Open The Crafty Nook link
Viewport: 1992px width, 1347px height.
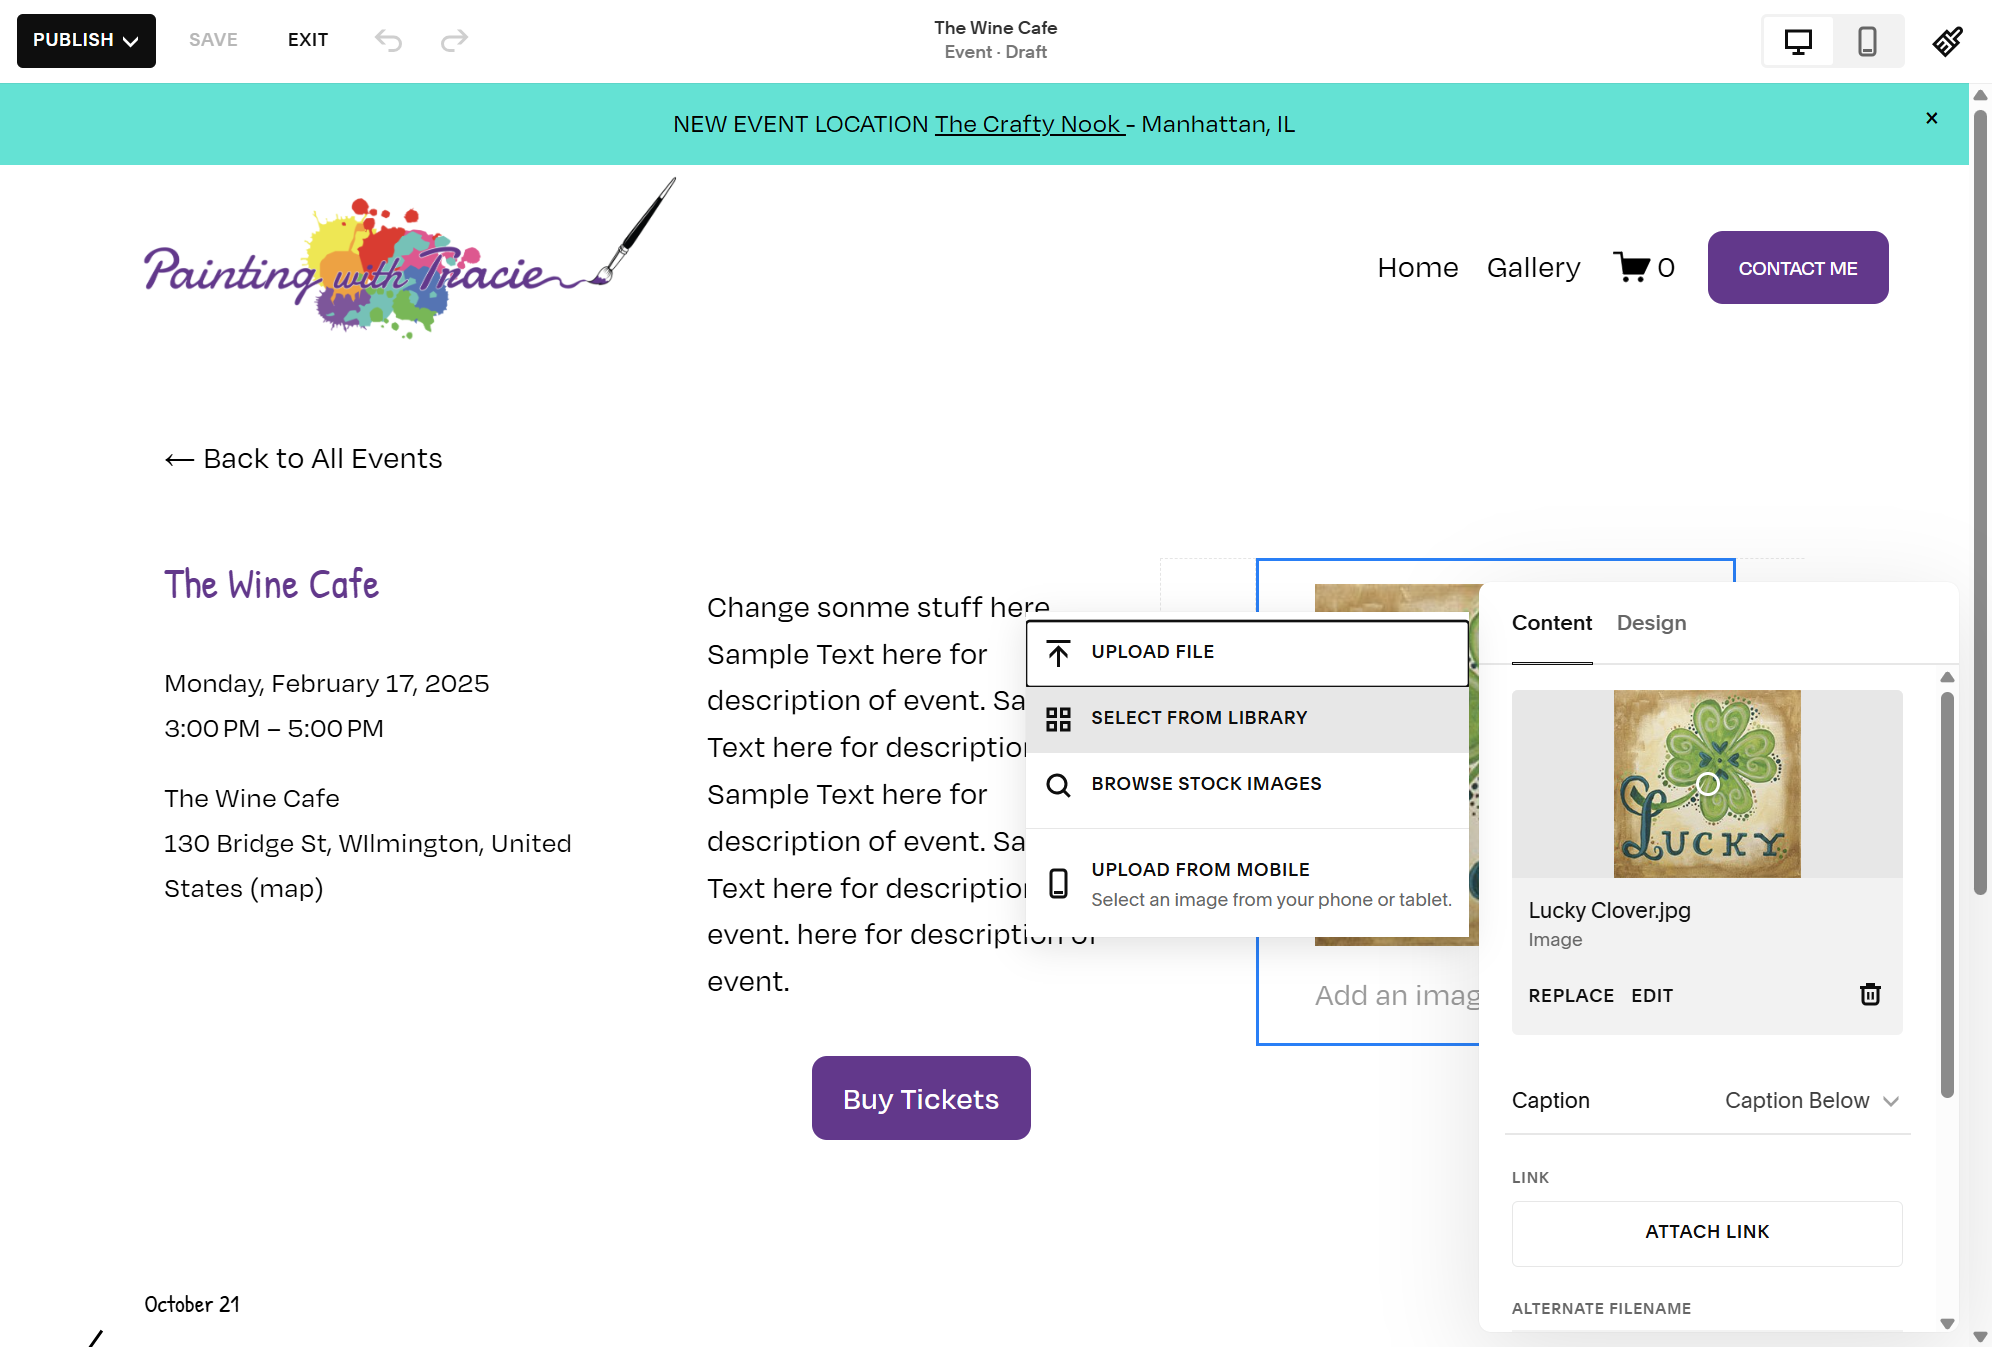pos(1029,124)
